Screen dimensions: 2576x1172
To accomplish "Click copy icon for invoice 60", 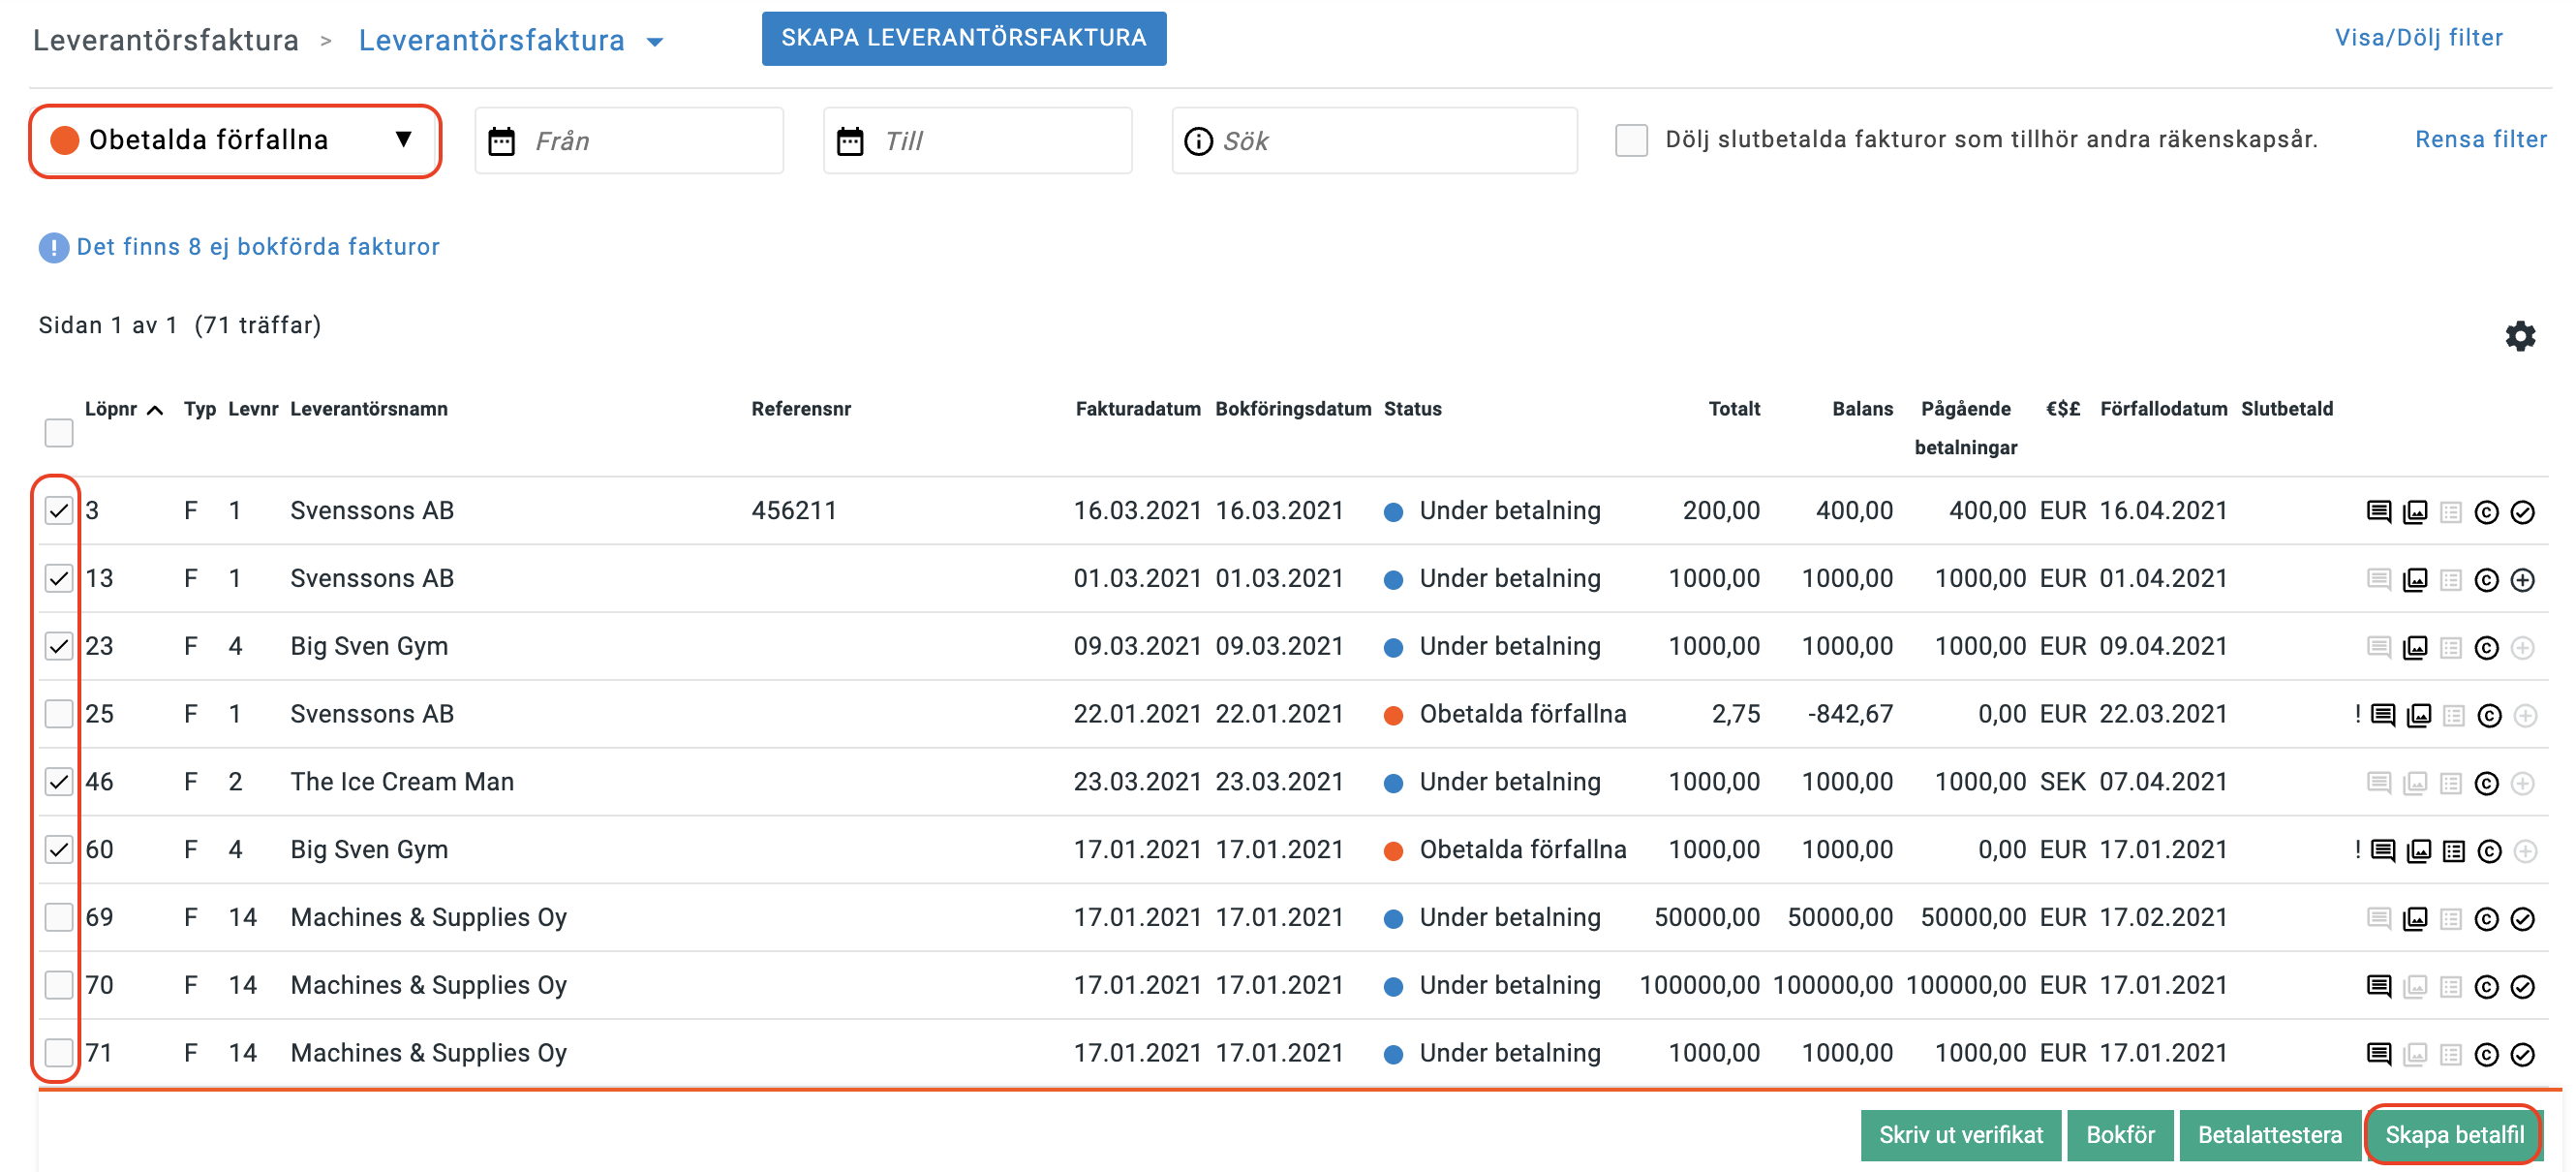I will tap(2489, 851).
